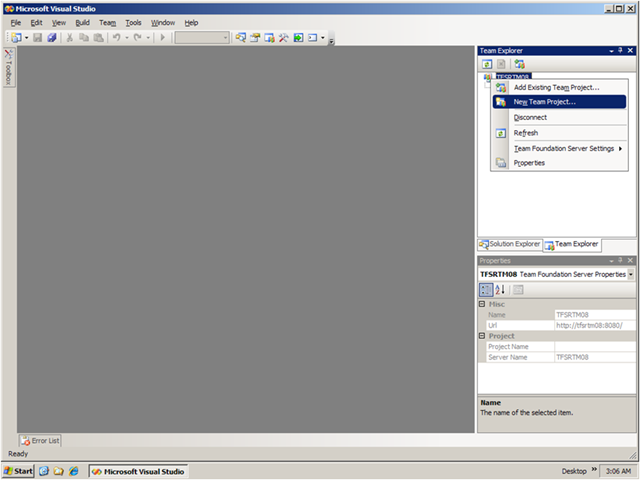This screenshot has width=640, height=480.
Task: Click the Properties Window toolbar icon
Action: 255,38
